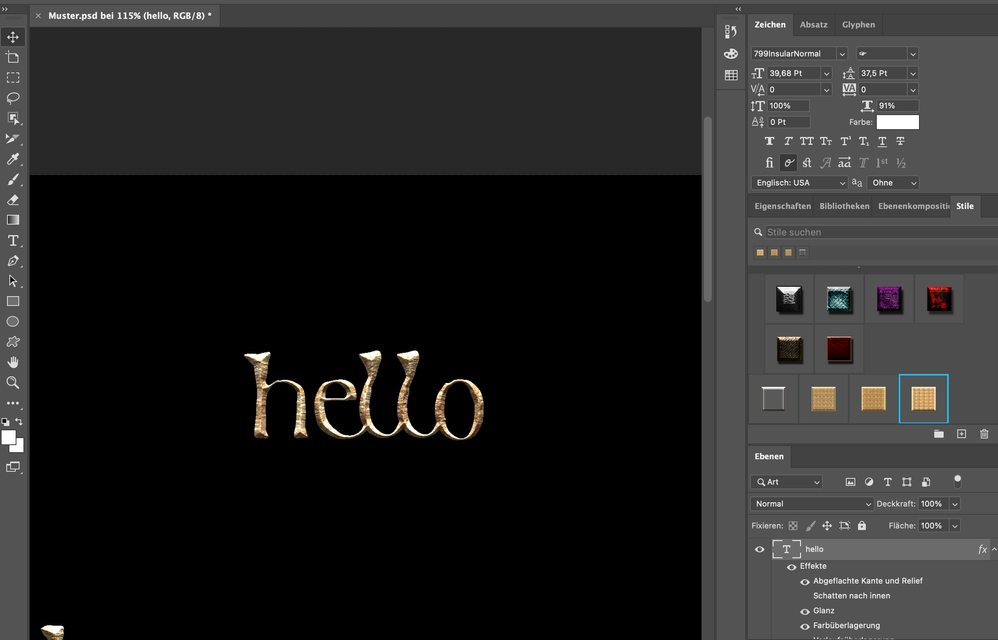Pick the Hand tool
998x640 pixels.
point(13,362)
